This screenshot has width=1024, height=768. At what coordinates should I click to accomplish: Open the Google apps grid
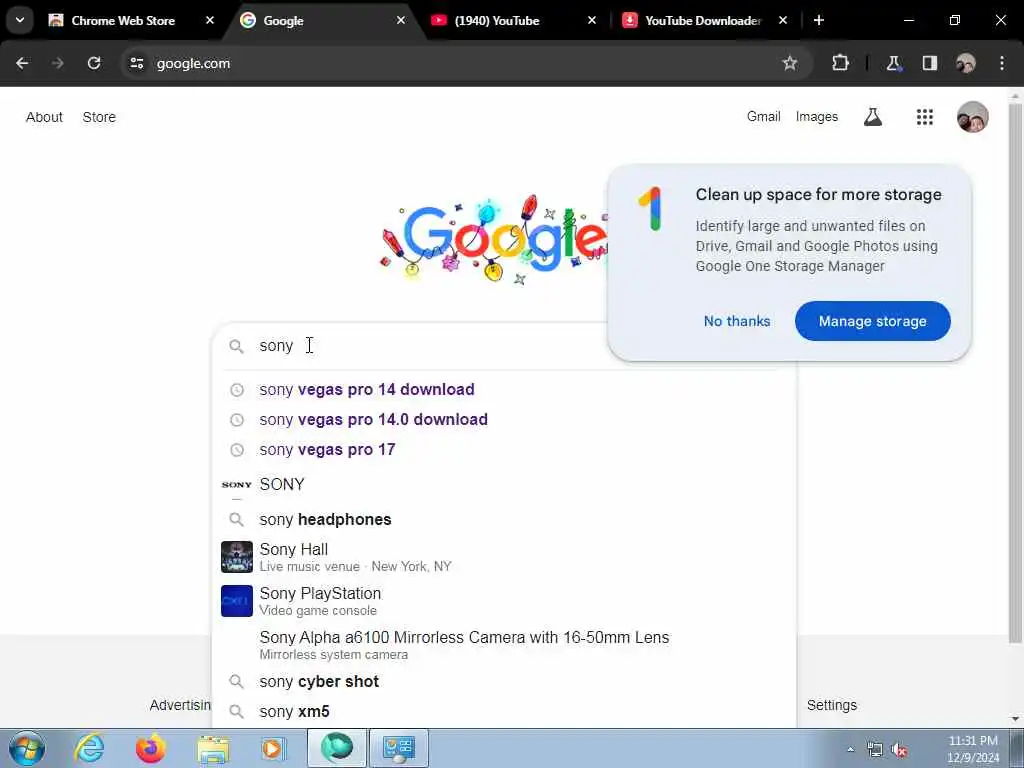click(925, 117)
